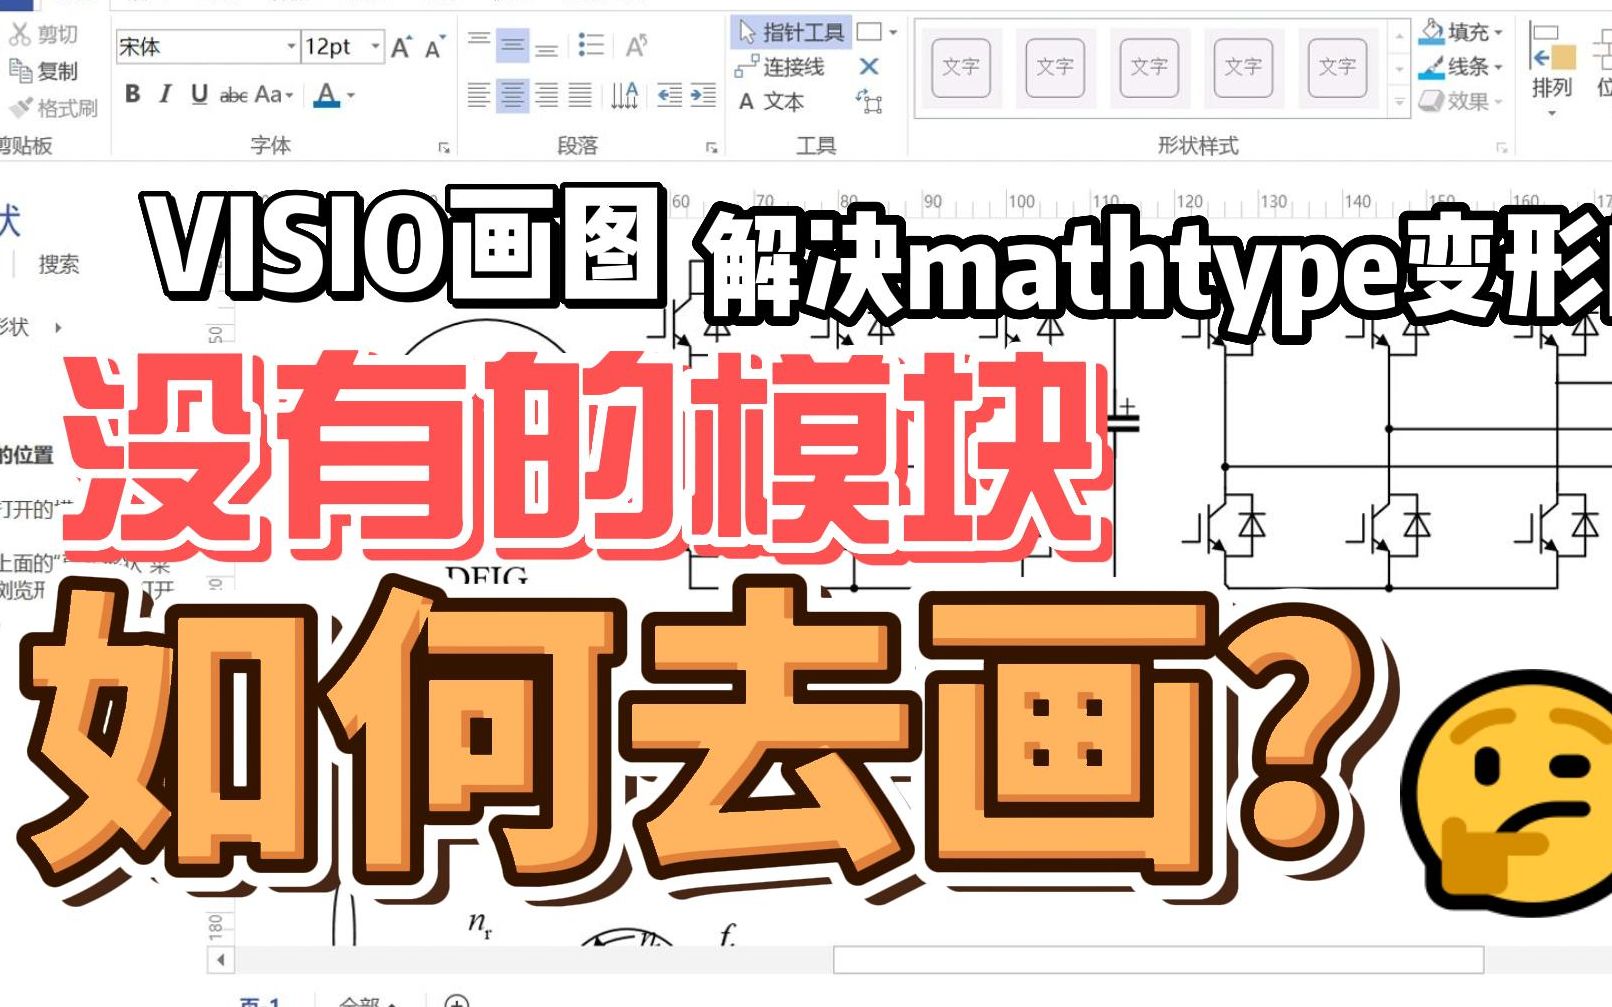
Task: Click the rotate text icon
Action: (x=637, y=44)
